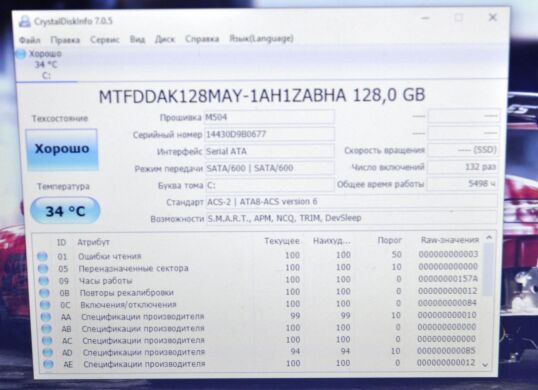Click the drive letter field C:
The width and height of the screenshot is (538, 390).
pos(270,185)
